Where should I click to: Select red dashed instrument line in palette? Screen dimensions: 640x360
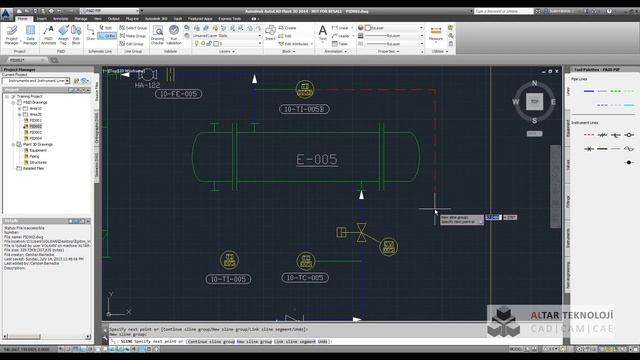(x=589, y=135)
